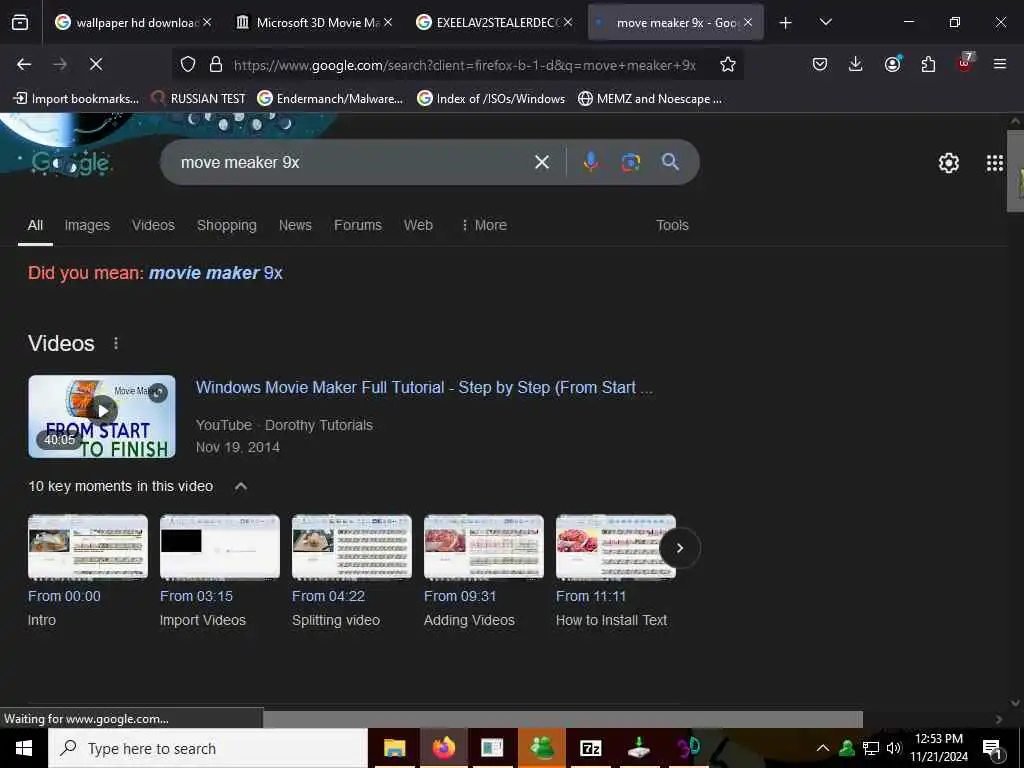Click the horizontal page scrollbar
The height and width of the screenshot is (768, 1024).
(563, 719)
